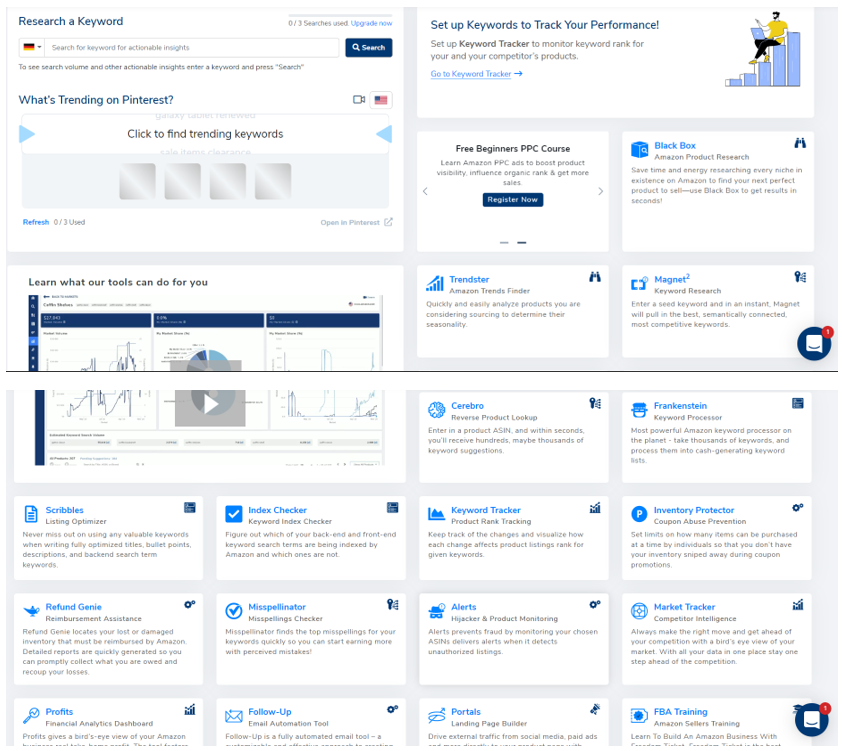Click the Inventory Protector P icon
The height and width of the screenshot is (751, 842).
(639, 514)
